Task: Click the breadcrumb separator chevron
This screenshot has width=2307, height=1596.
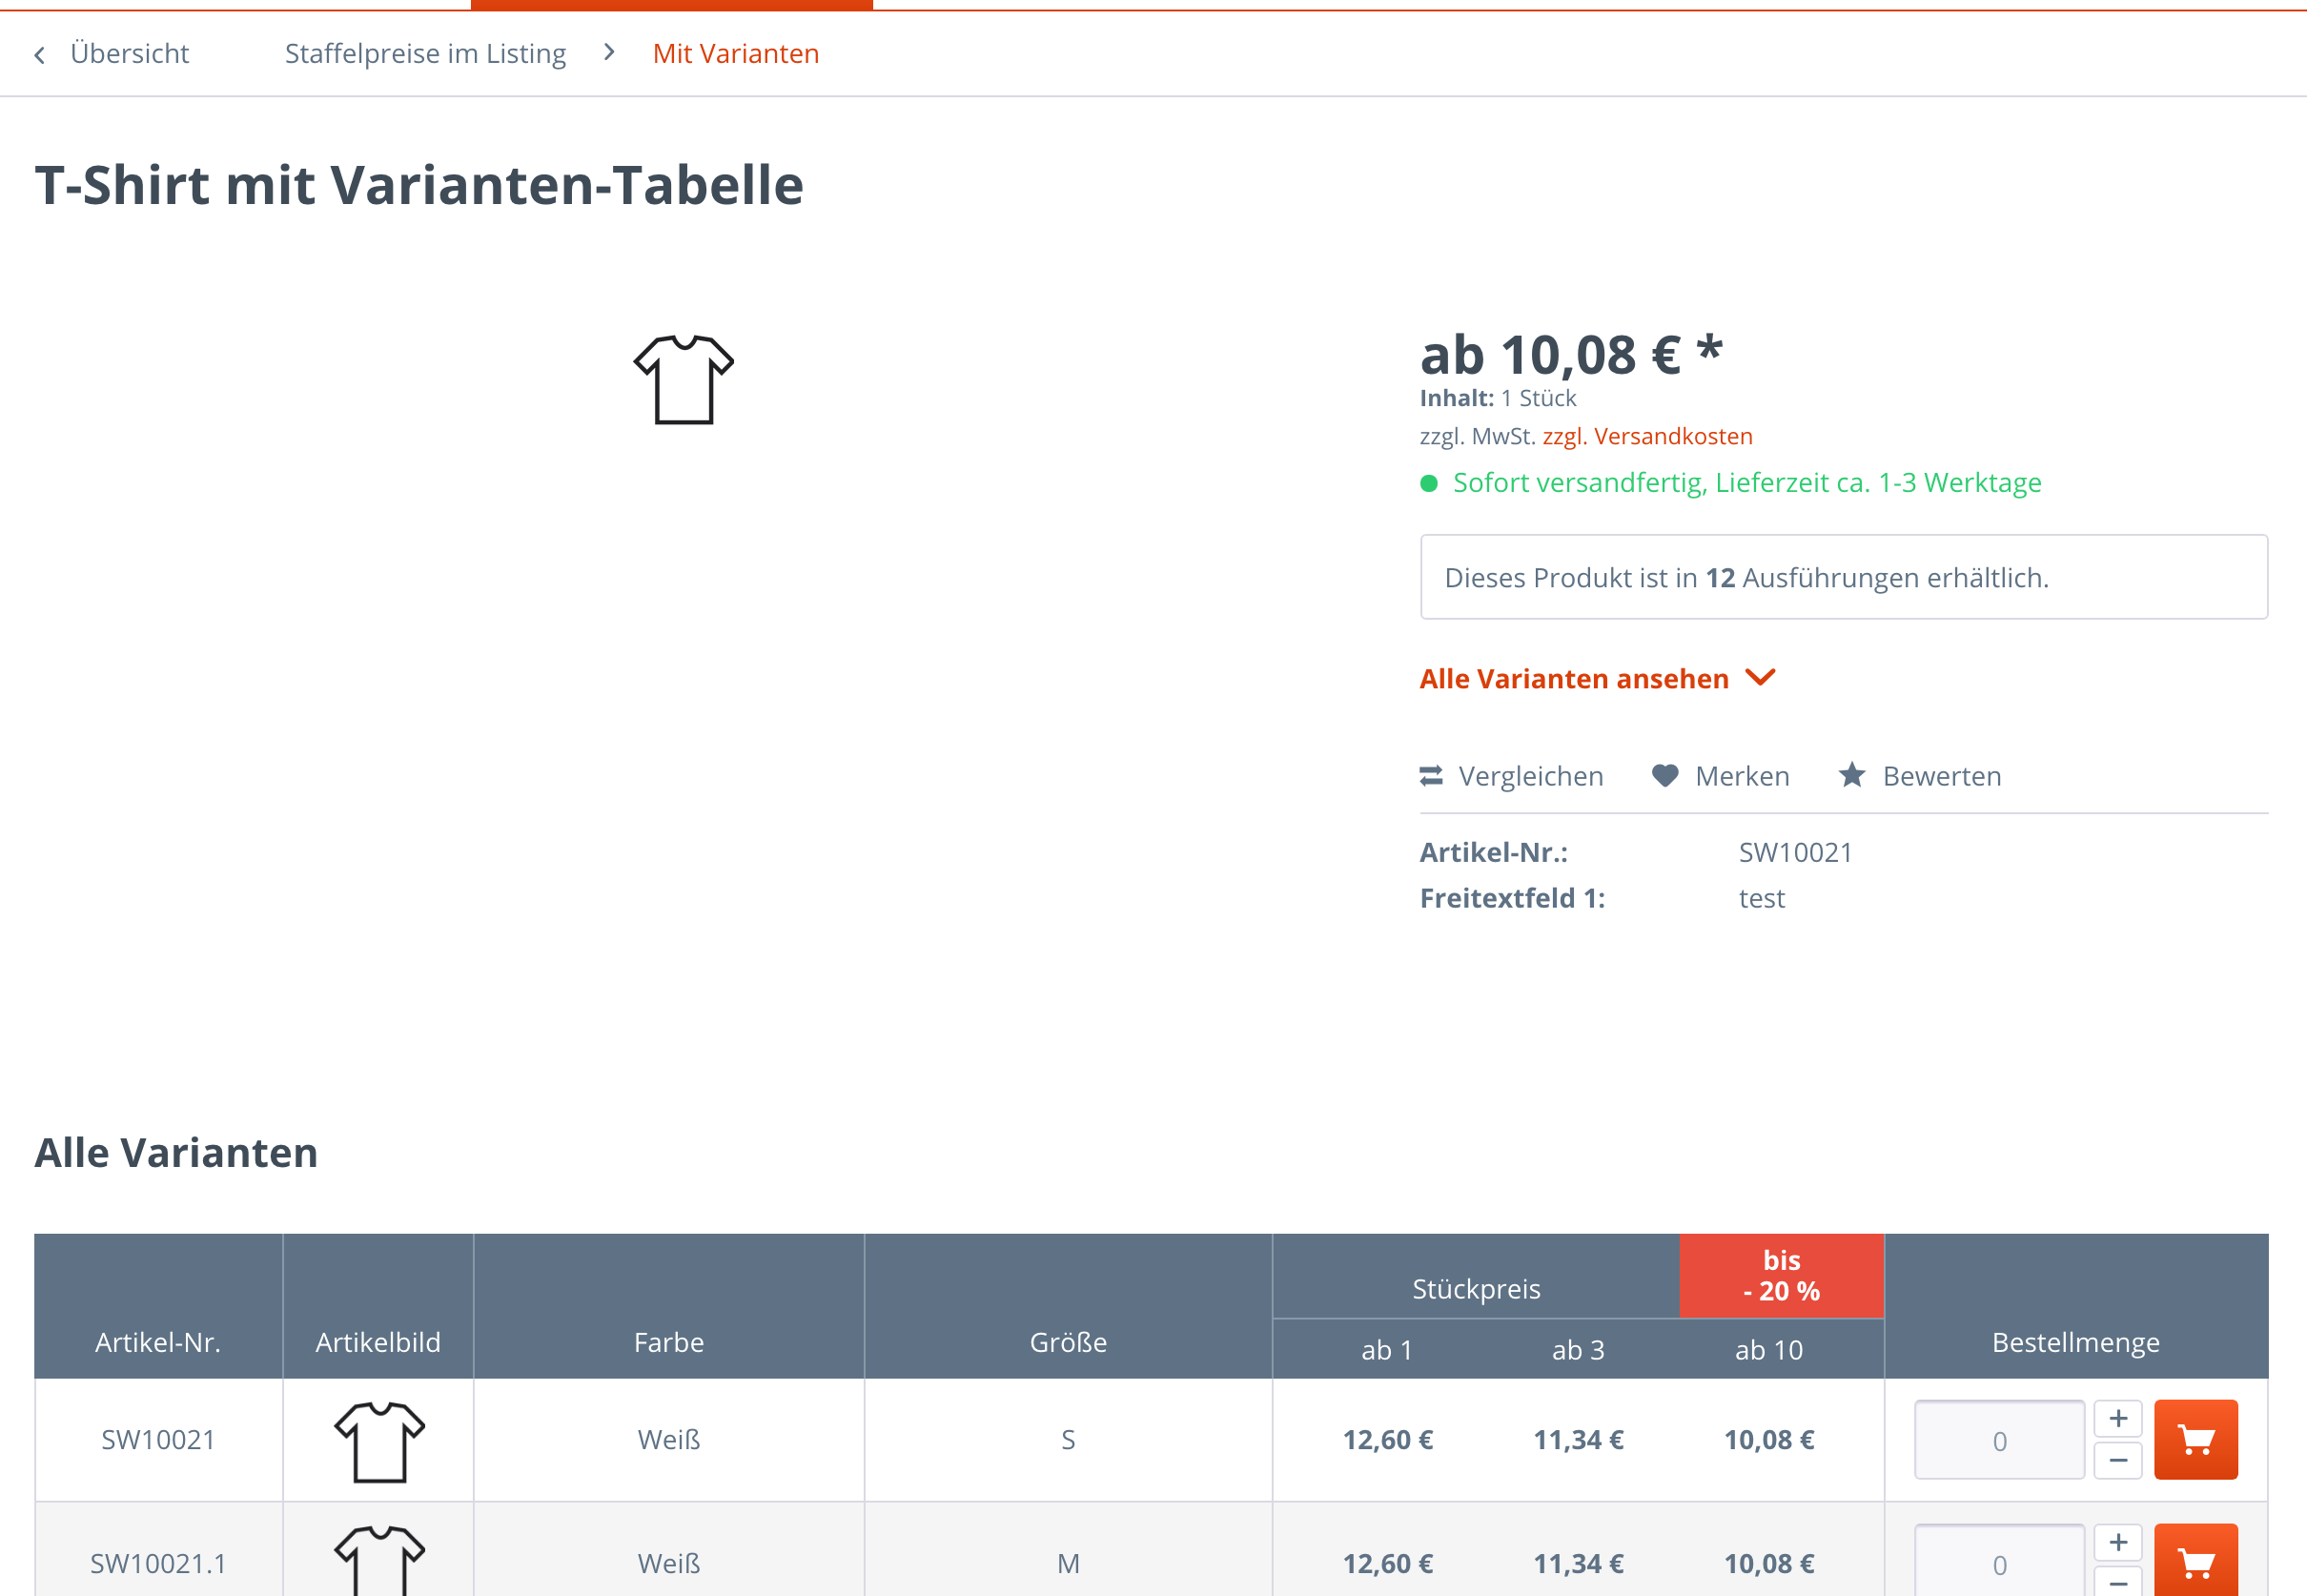Action: coord(609,53)
